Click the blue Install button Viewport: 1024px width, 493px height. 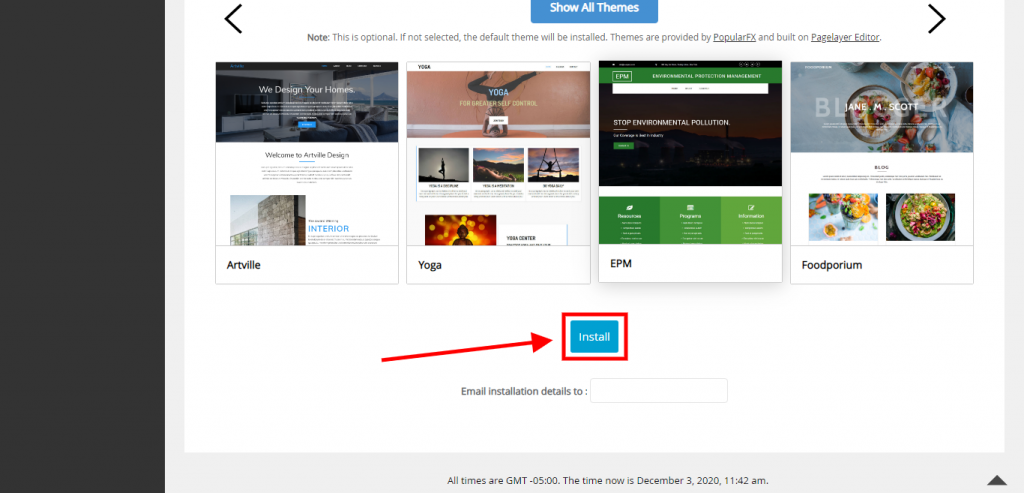[x=594, y=337]
